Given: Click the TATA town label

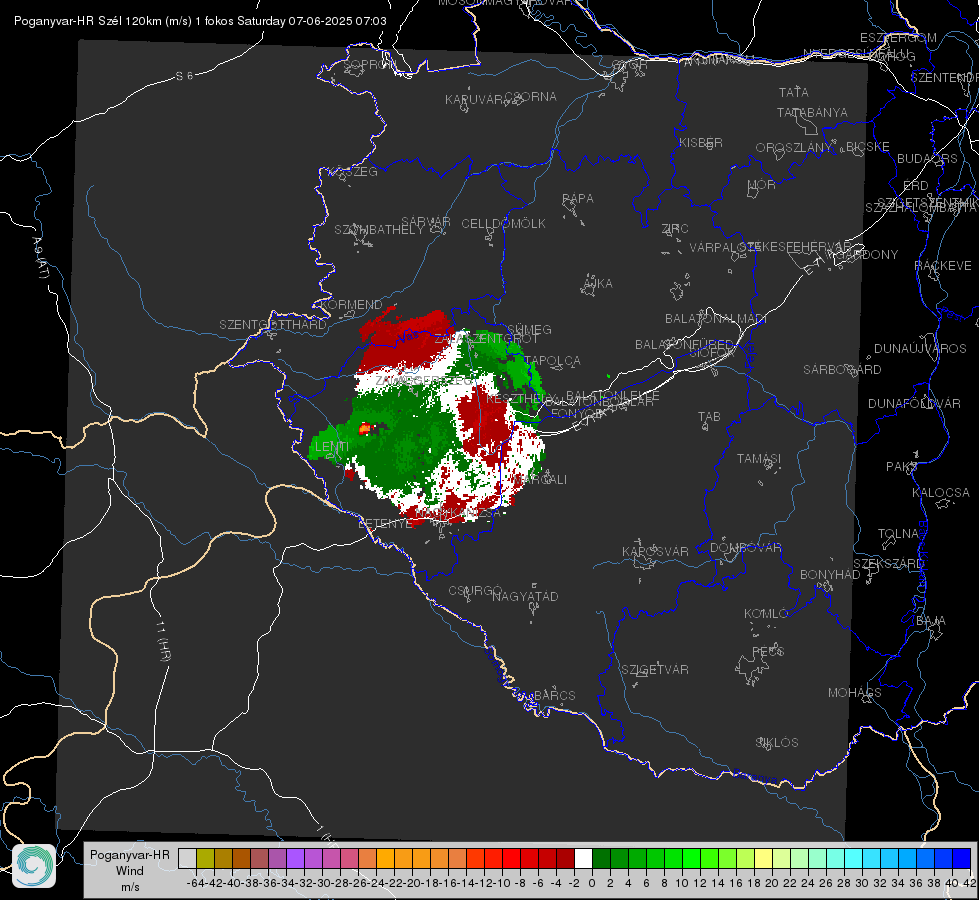Looking at the screenshot, I should [794, 92].
